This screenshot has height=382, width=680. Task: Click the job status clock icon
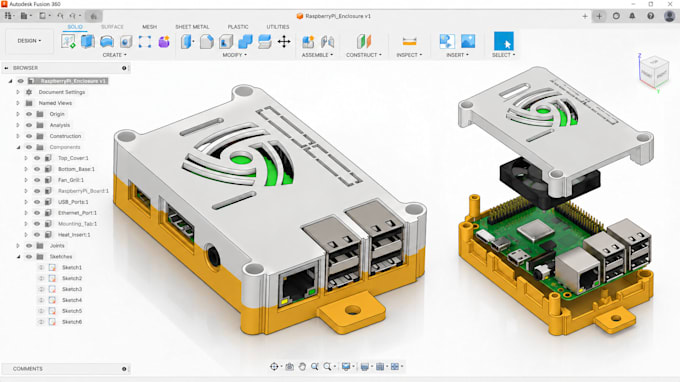pyautogui.click(x=616, y=16)
